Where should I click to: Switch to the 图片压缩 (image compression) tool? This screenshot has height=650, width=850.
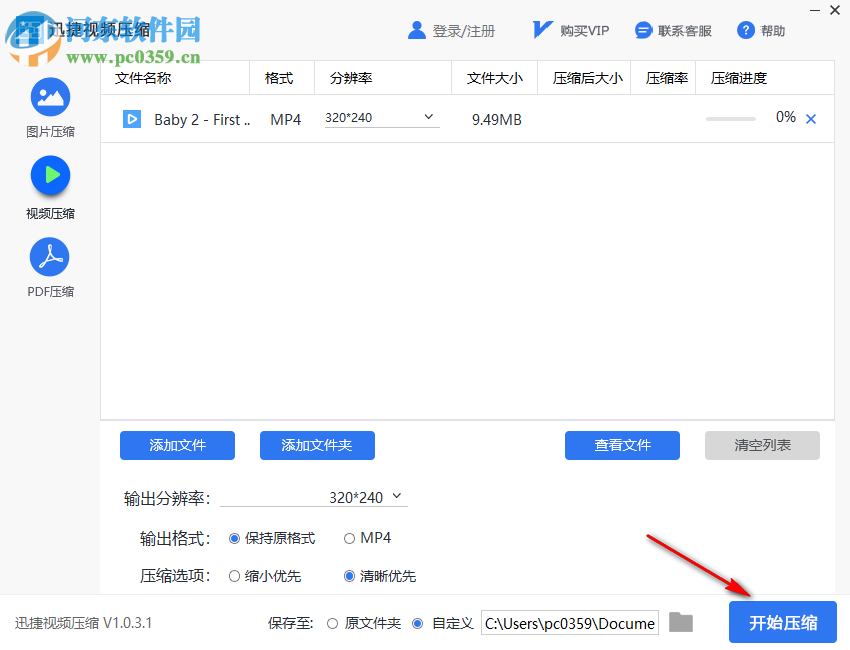(x=50, y=104)
